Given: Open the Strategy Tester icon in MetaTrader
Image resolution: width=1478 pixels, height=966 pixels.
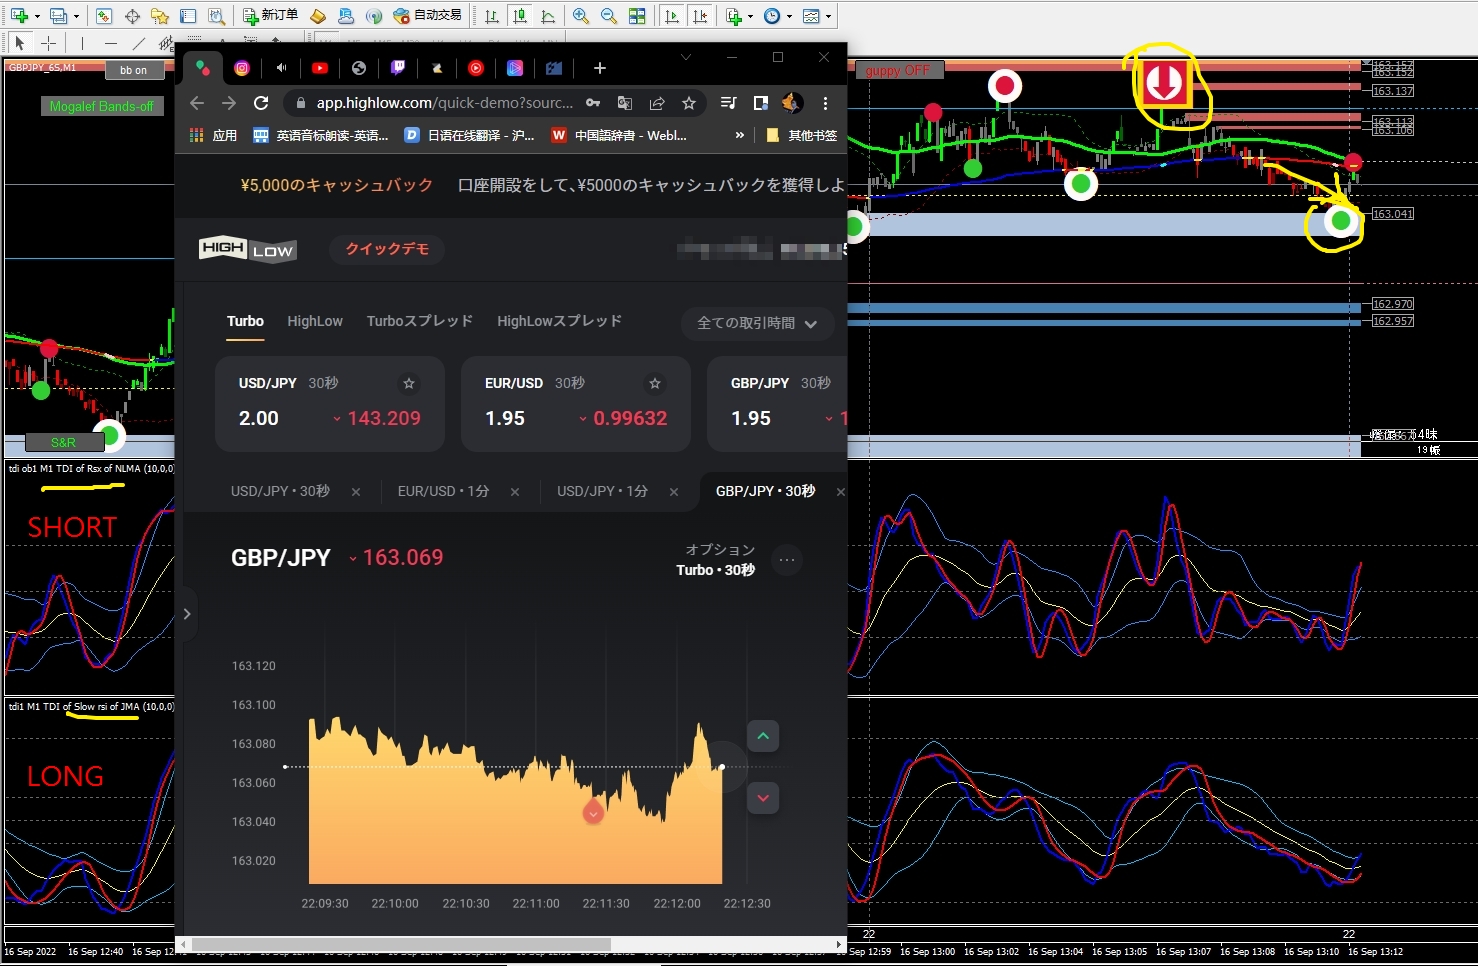Looking at the screenshot, I should [x=216, y=16].
